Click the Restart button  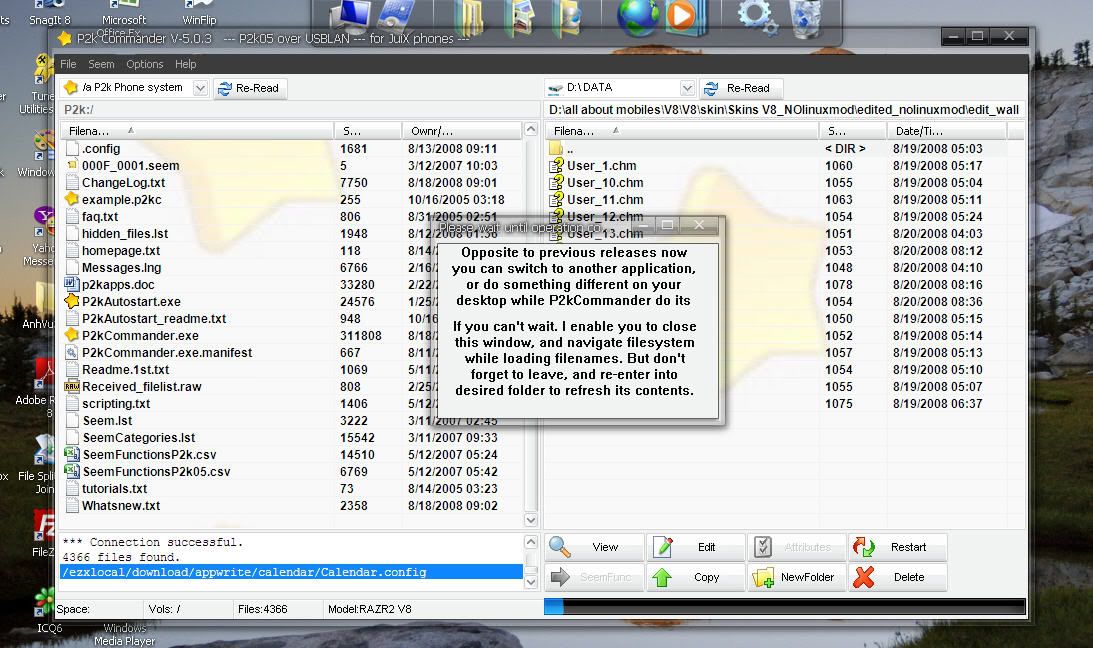[897, 547]
